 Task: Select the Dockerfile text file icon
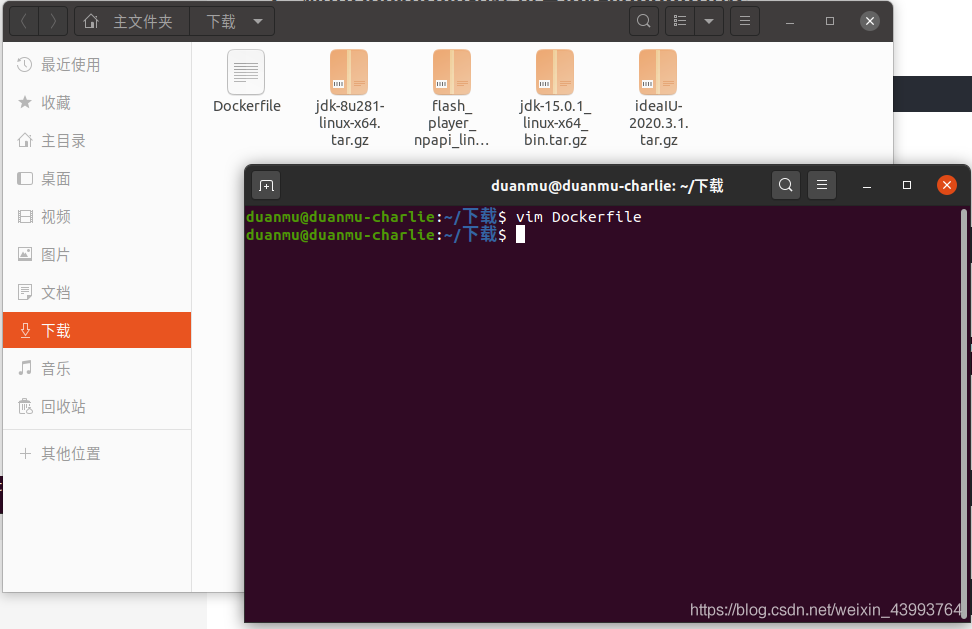click(246, 73)
